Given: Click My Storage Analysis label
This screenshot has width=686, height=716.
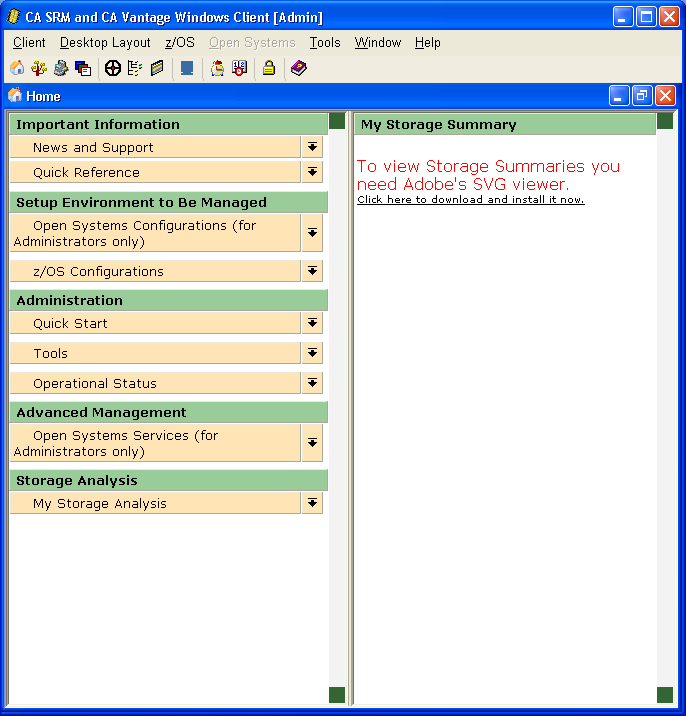Looking at the screenshot, I should tap(100, 504).
